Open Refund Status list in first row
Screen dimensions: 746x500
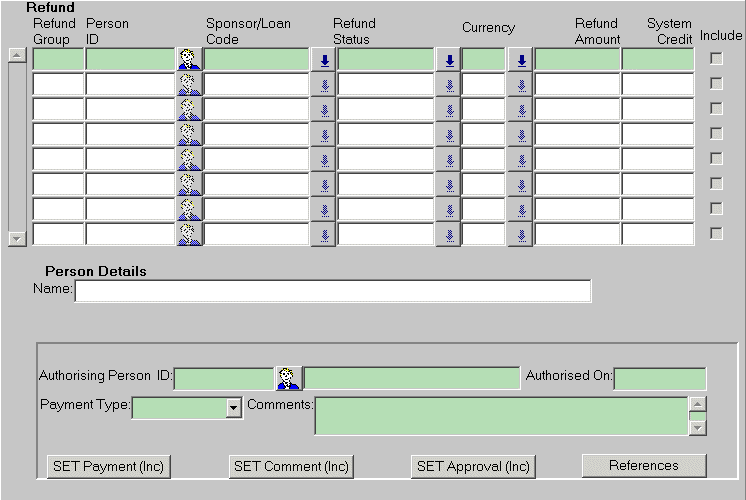(449, 60)
